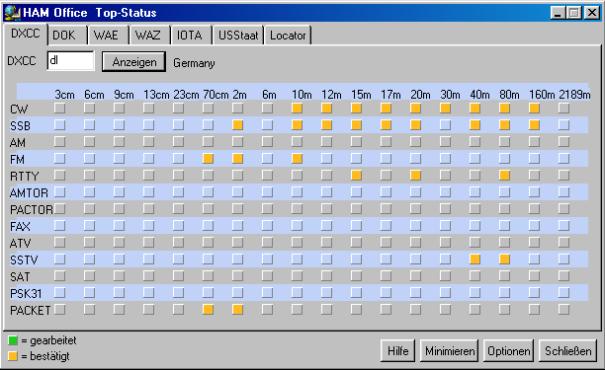Toggle the PACKET 2m status box
This screenshot has width=605, height=370.
coord(238,309)
